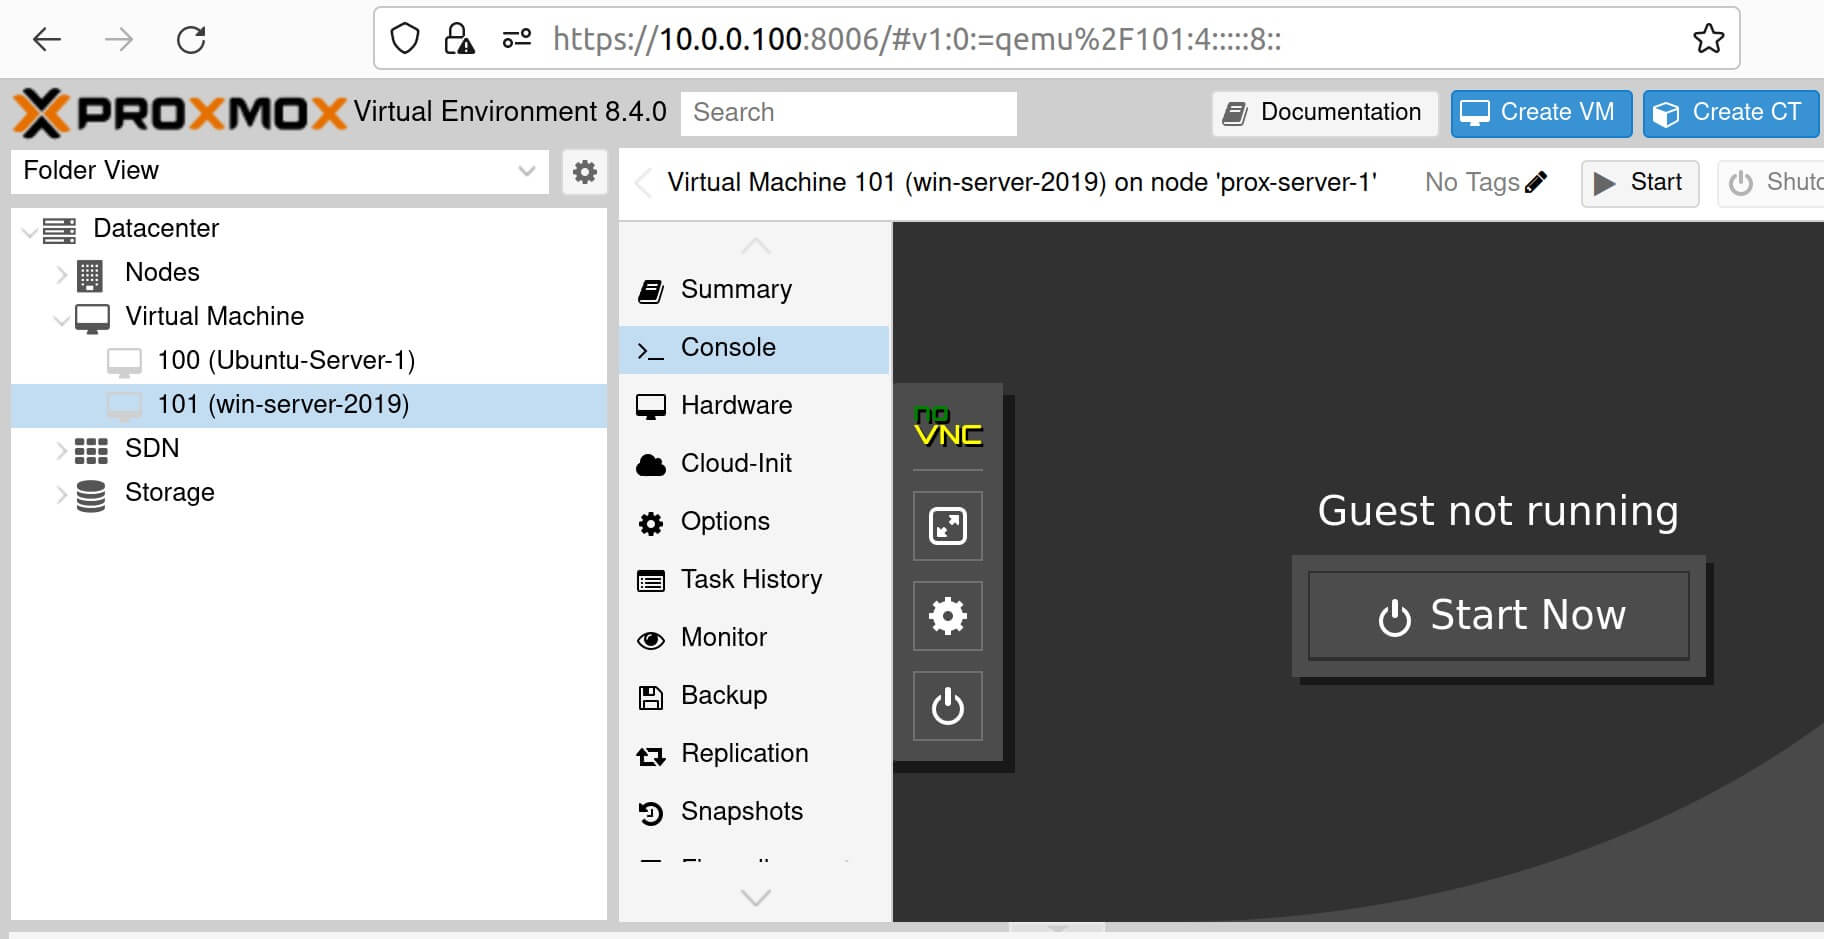The height and width of the screenshot is (939, 1824).
Task: Open the Snapshots menu item
Action: pyautogui.click(x=754, y=812)
